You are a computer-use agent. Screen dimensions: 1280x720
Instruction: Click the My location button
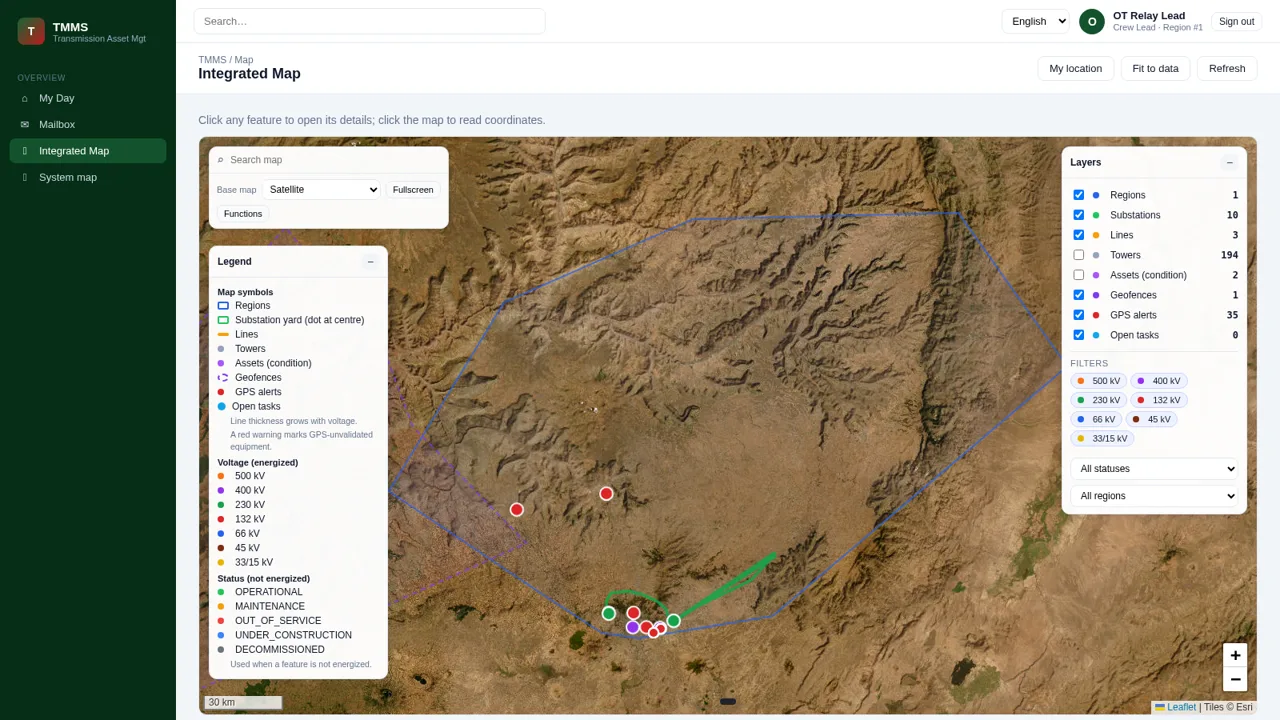click(1076, 68)
